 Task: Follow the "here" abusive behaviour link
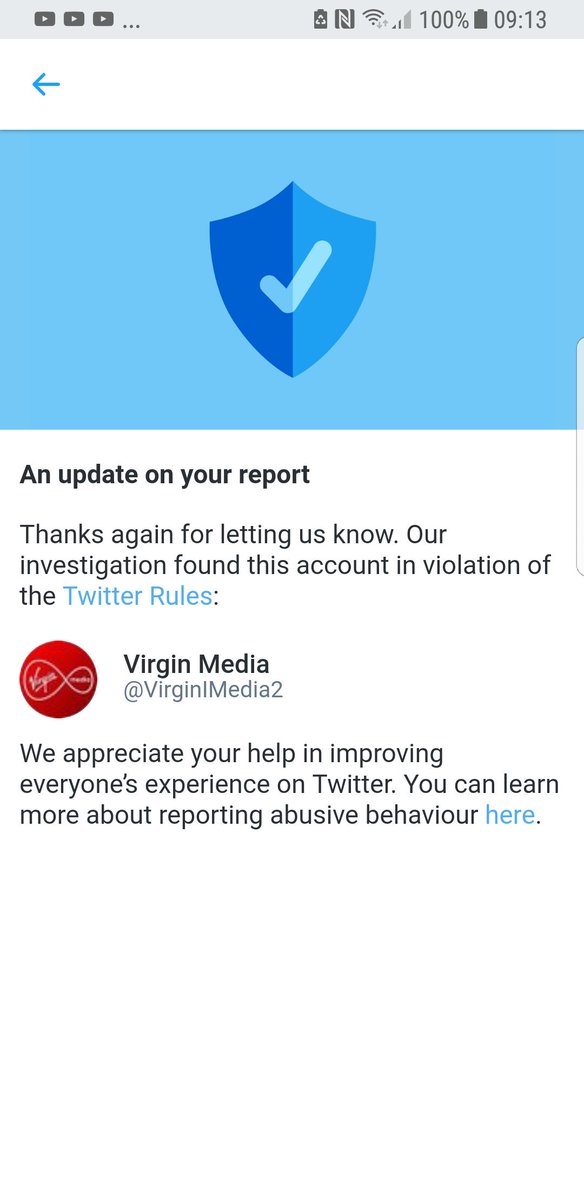pos(510,814)
